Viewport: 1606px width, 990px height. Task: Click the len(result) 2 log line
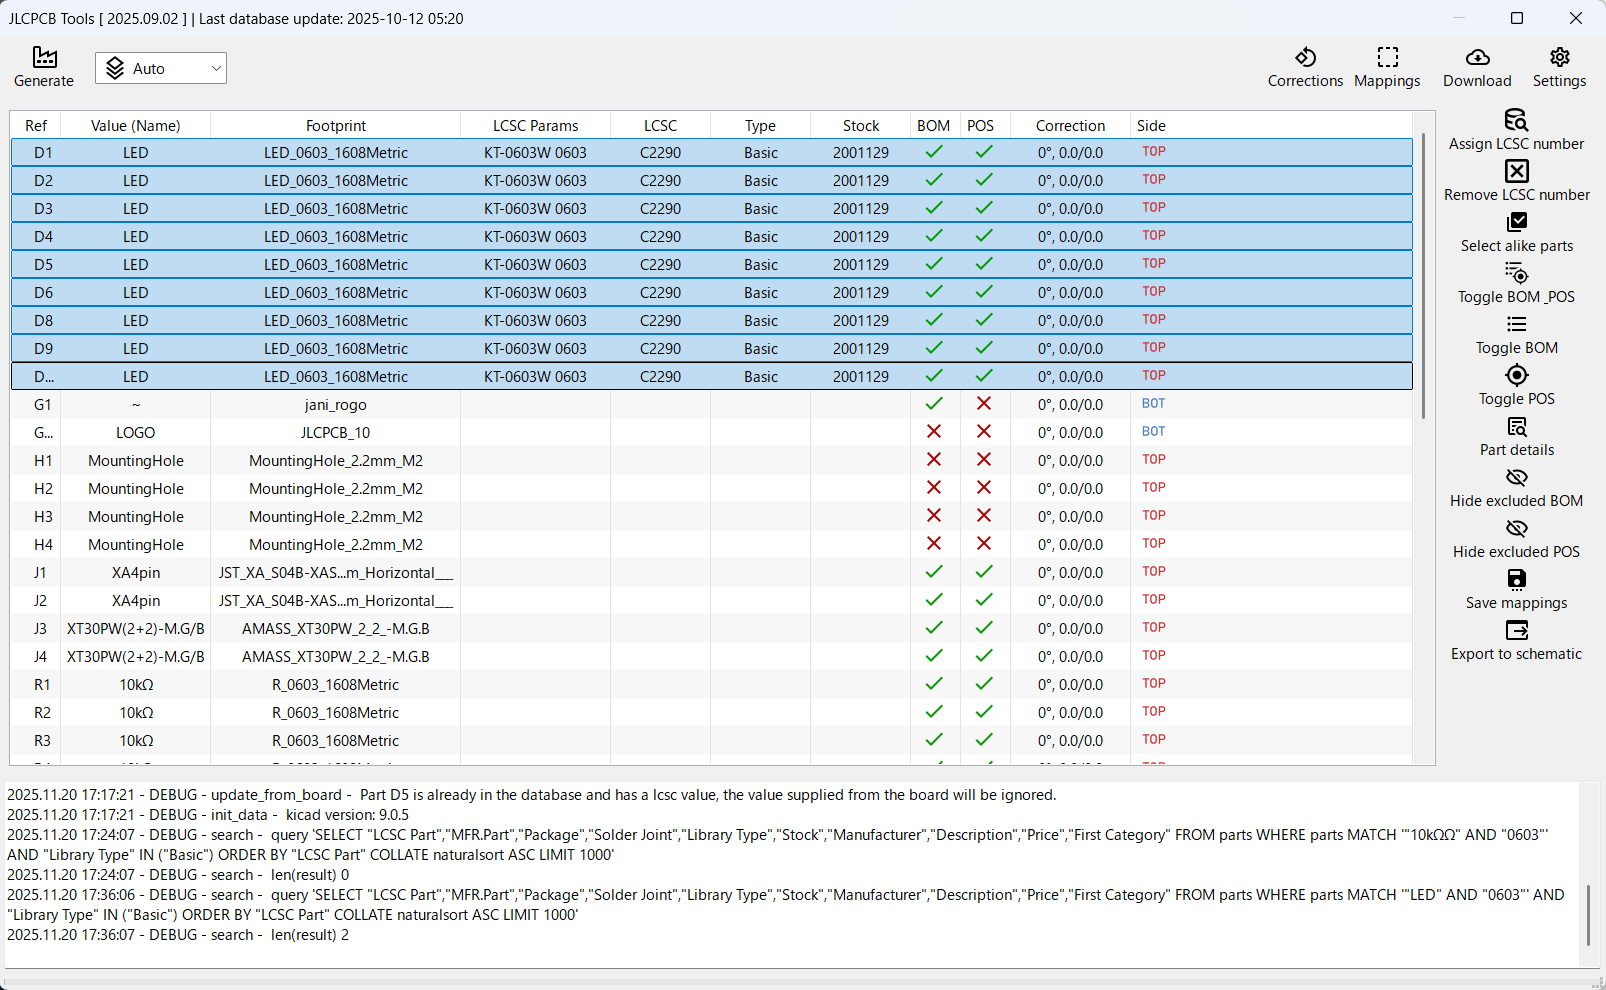coord(178,934)
